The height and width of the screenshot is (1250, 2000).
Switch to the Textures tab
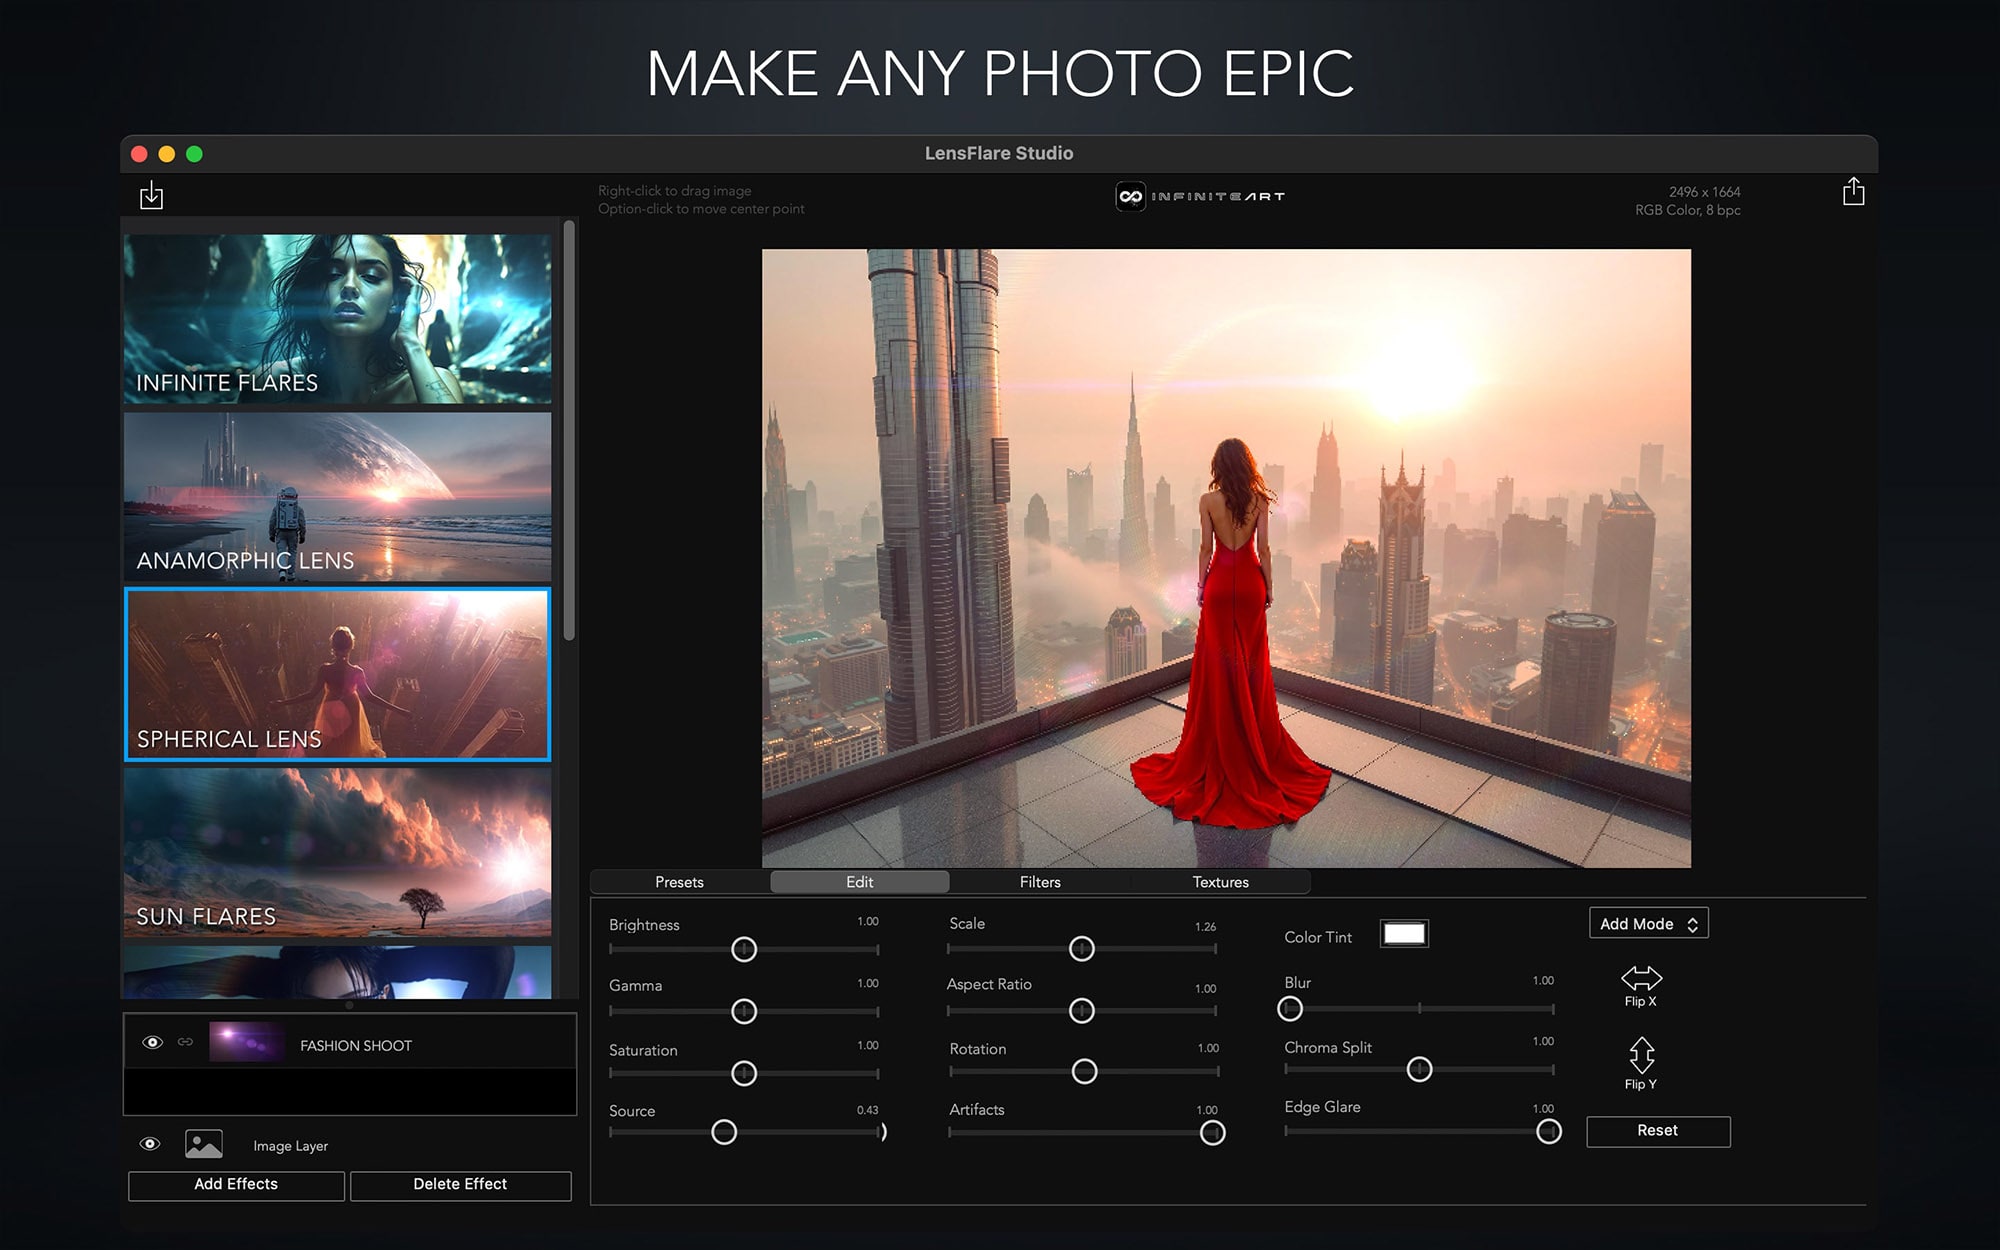(x=1221, y=881)
